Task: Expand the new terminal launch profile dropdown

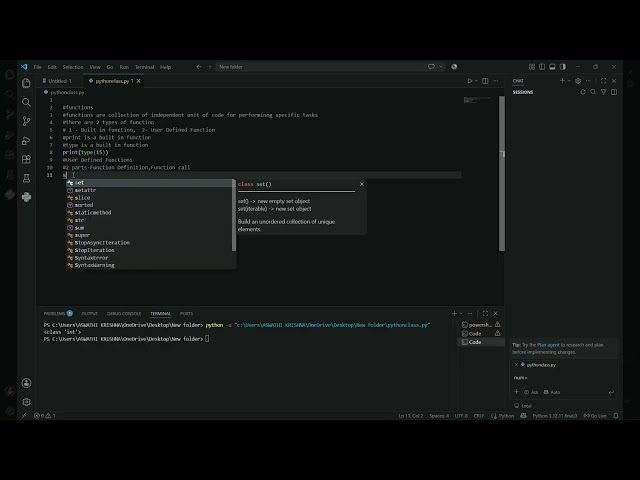Action: (x=461, y=313)
